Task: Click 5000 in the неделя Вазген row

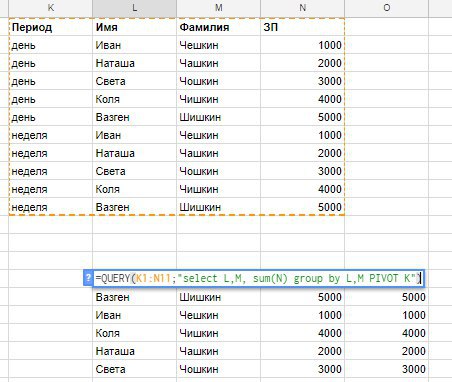Action: 303,207
